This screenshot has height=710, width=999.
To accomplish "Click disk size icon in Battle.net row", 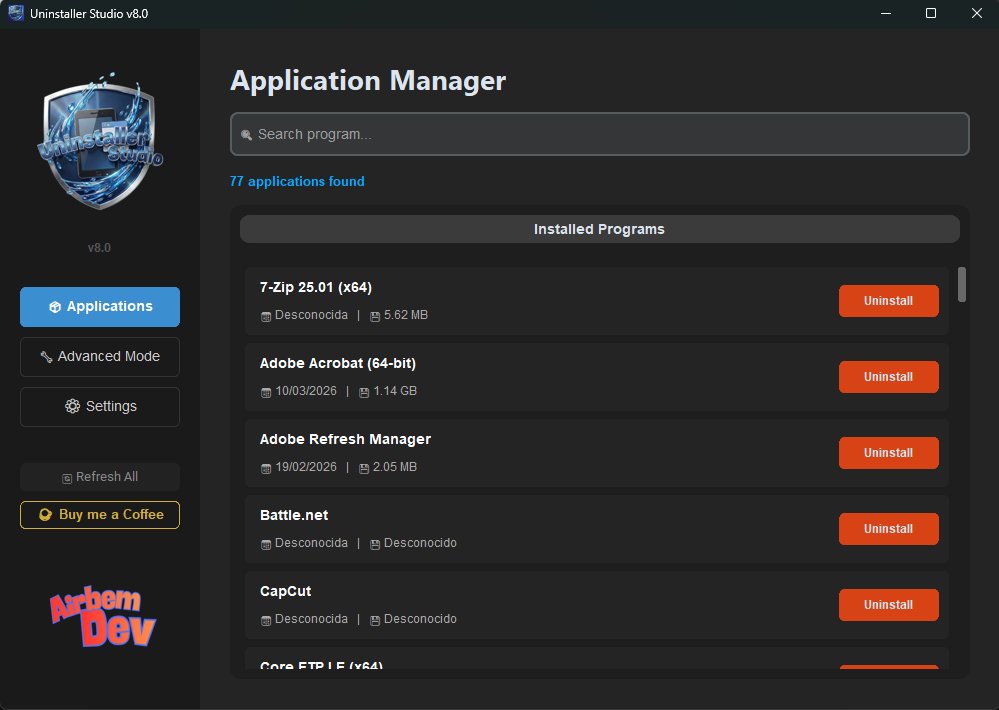I will (x=375, y=544).
